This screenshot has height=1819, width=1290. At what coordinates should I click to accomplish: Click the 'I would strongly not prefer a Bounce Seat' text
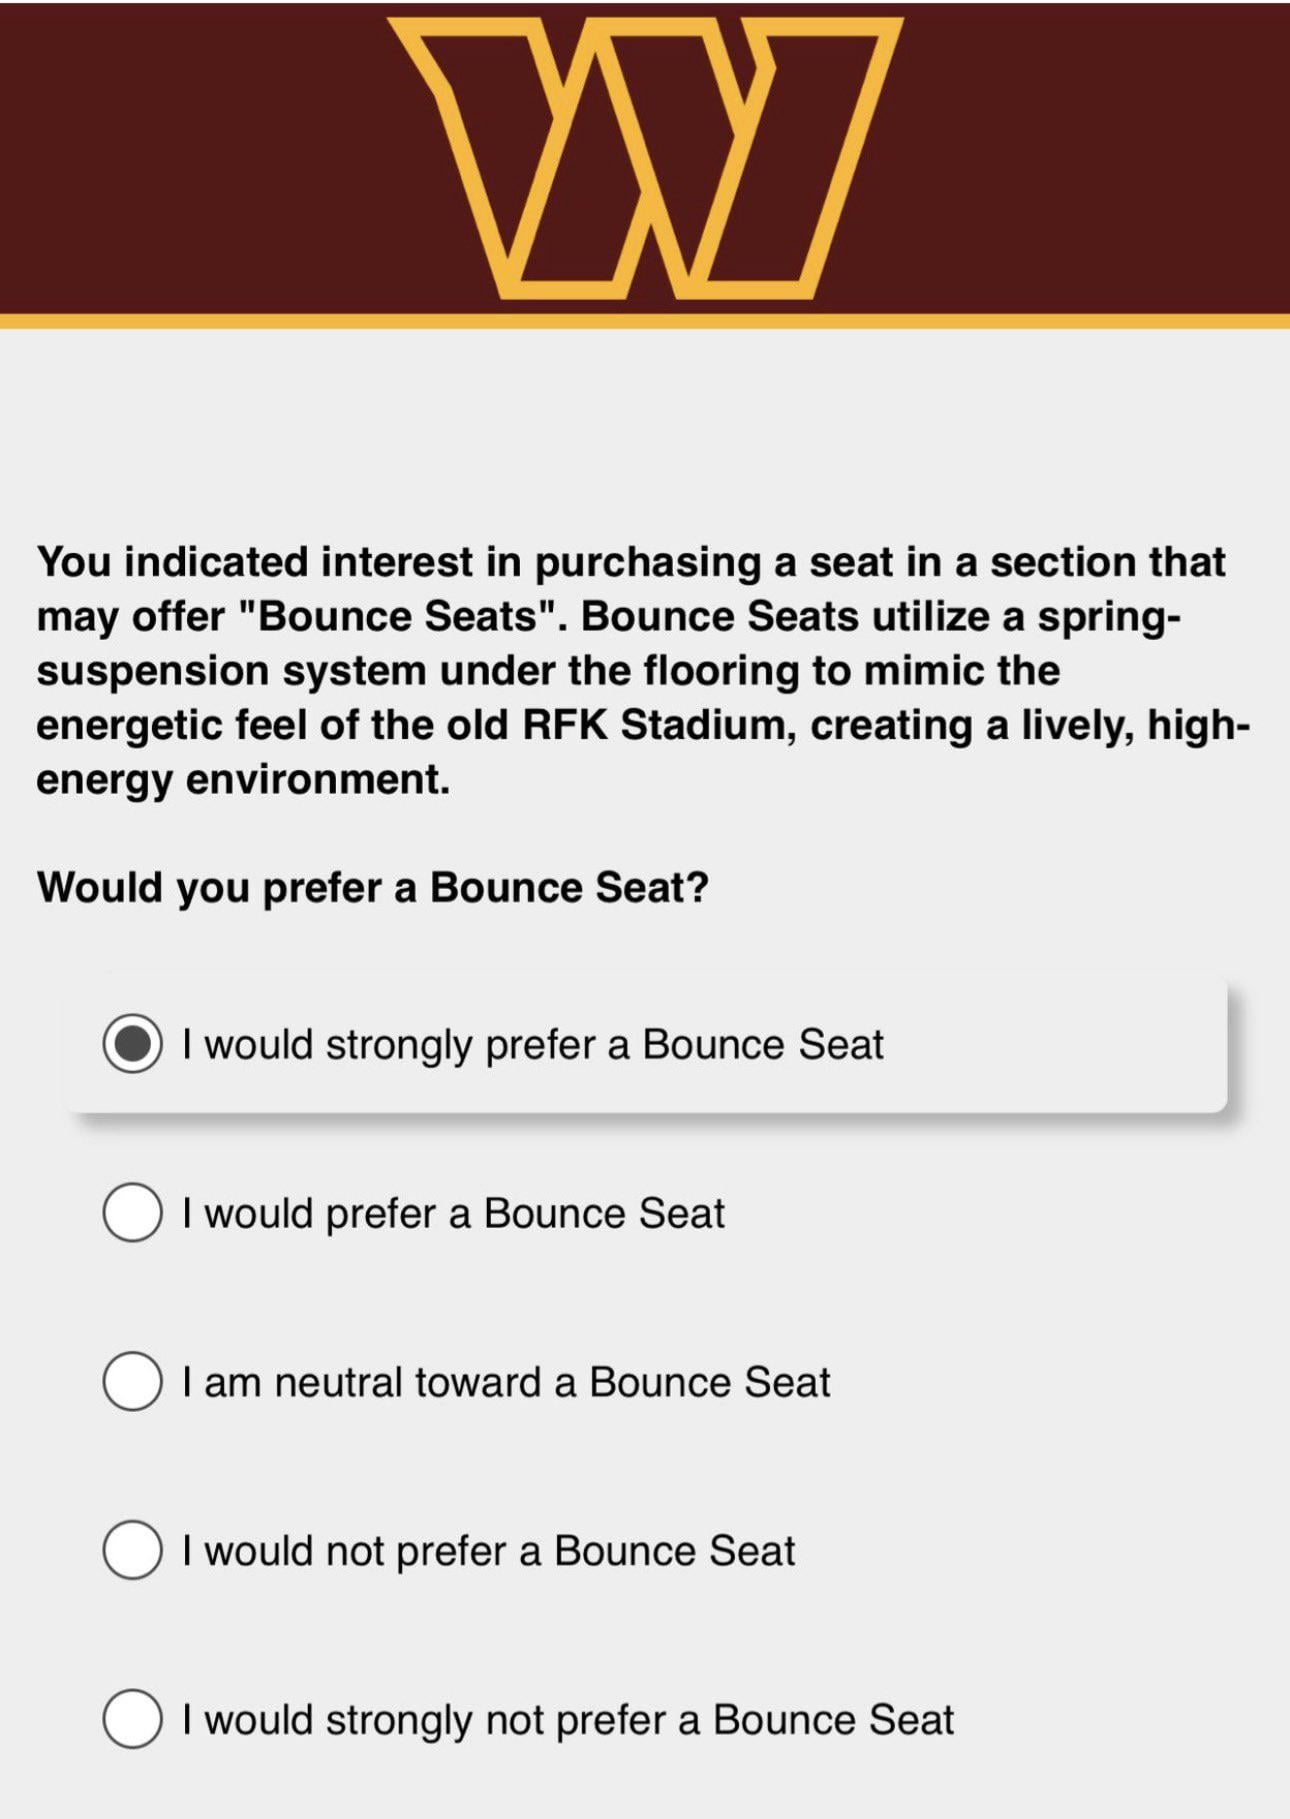tap(568, 1721)
